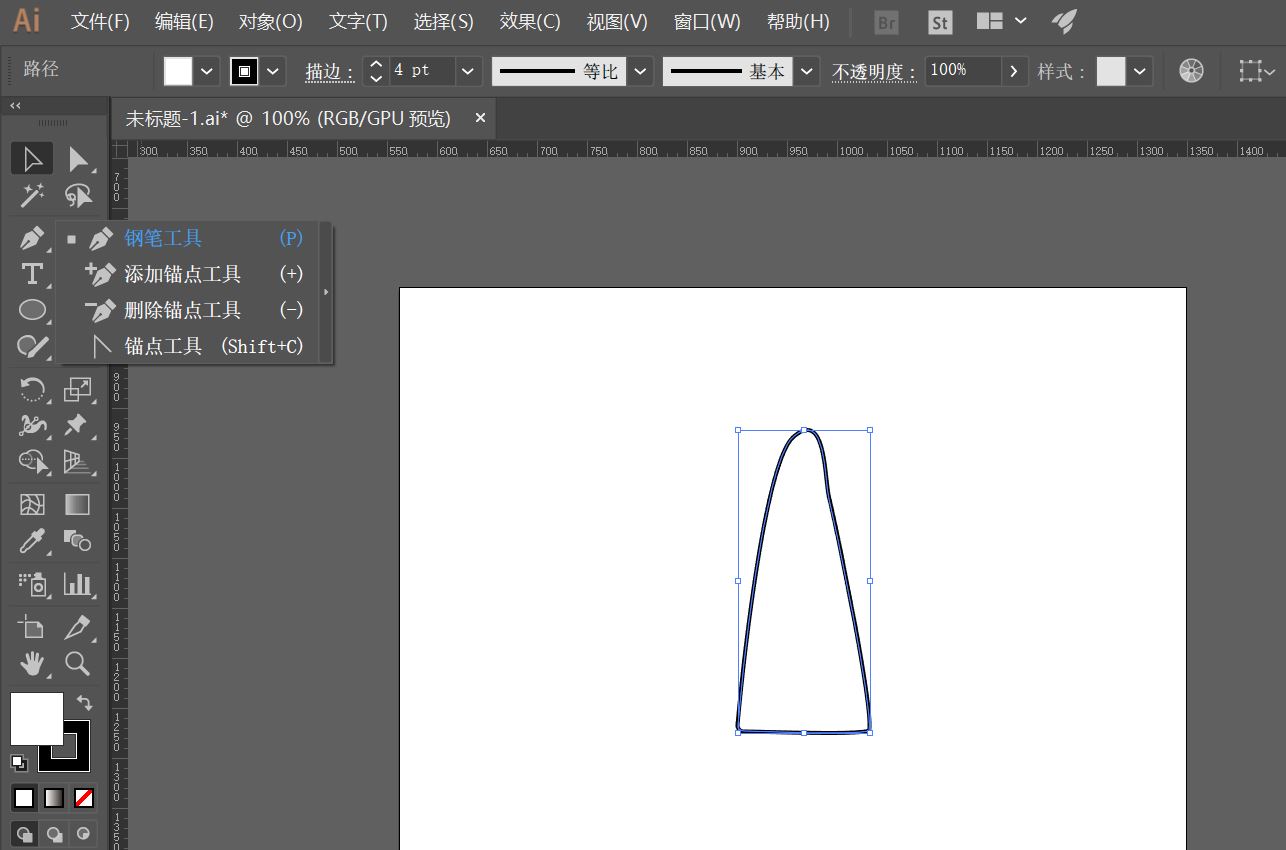This screenshot has height=850, width=1286.
Task: Set paint mode to None
Action: pos(84,798)
